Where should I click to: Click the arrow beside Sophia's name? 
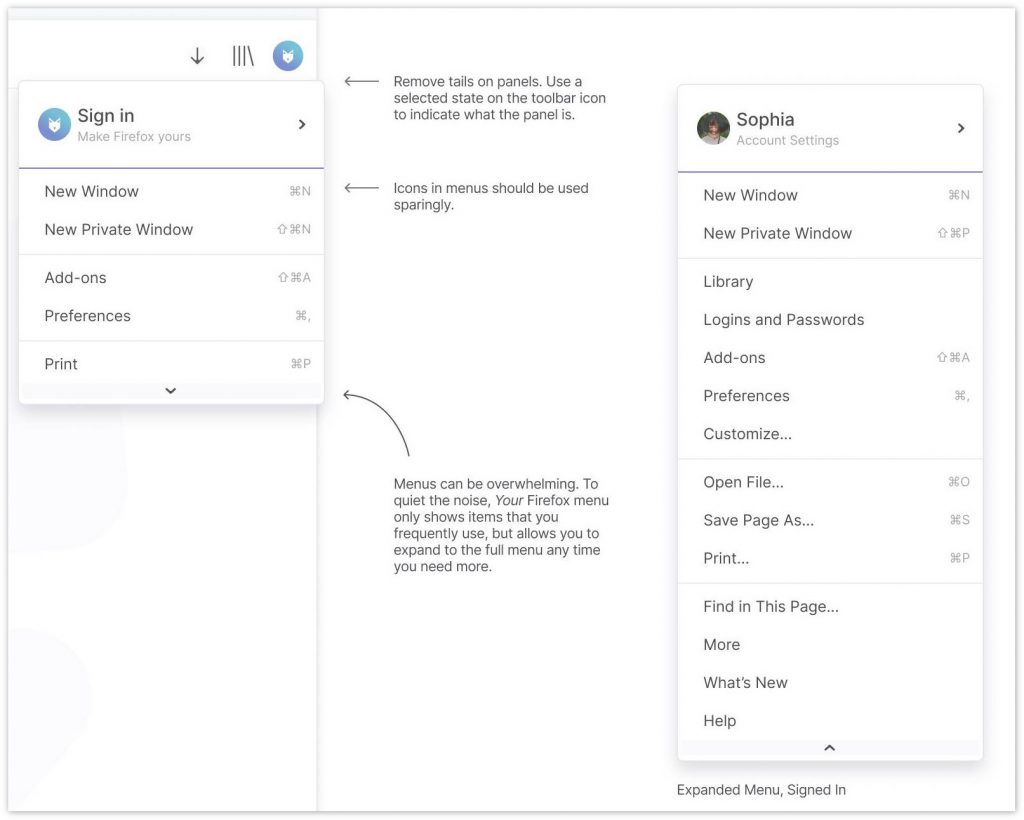tap(961, 128)
